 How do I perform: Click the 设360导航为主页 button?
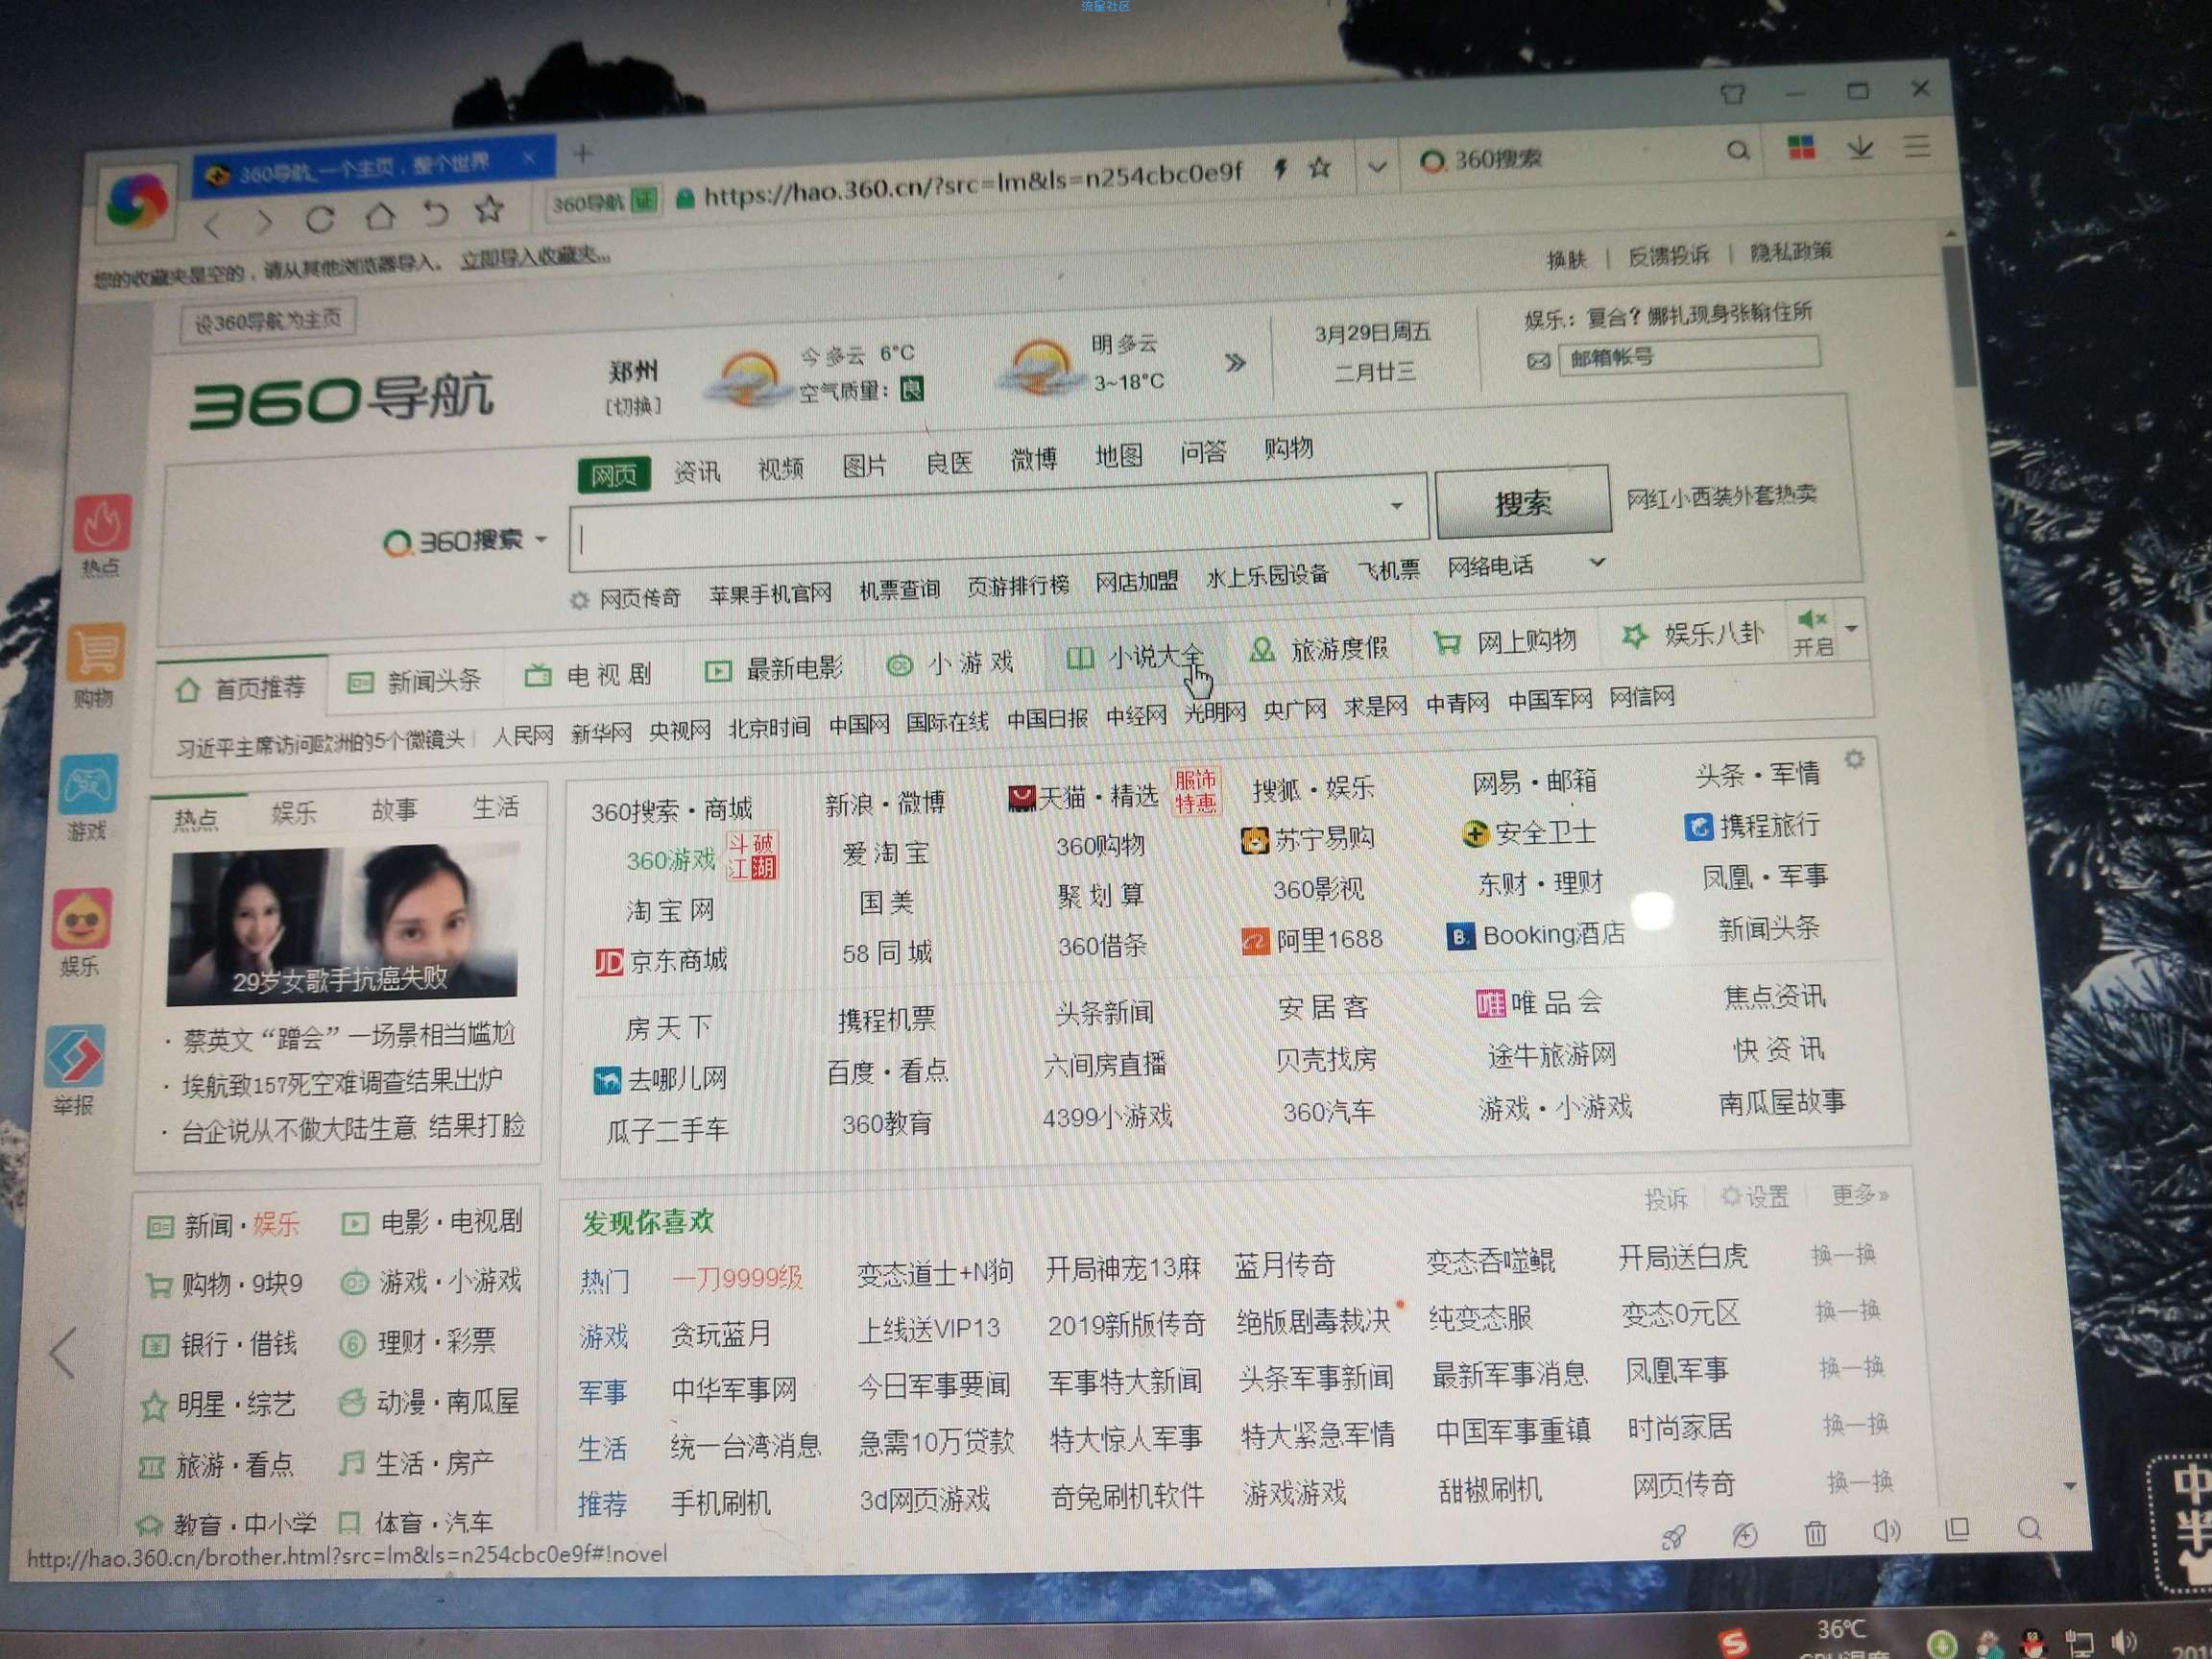tap(267, 321)
